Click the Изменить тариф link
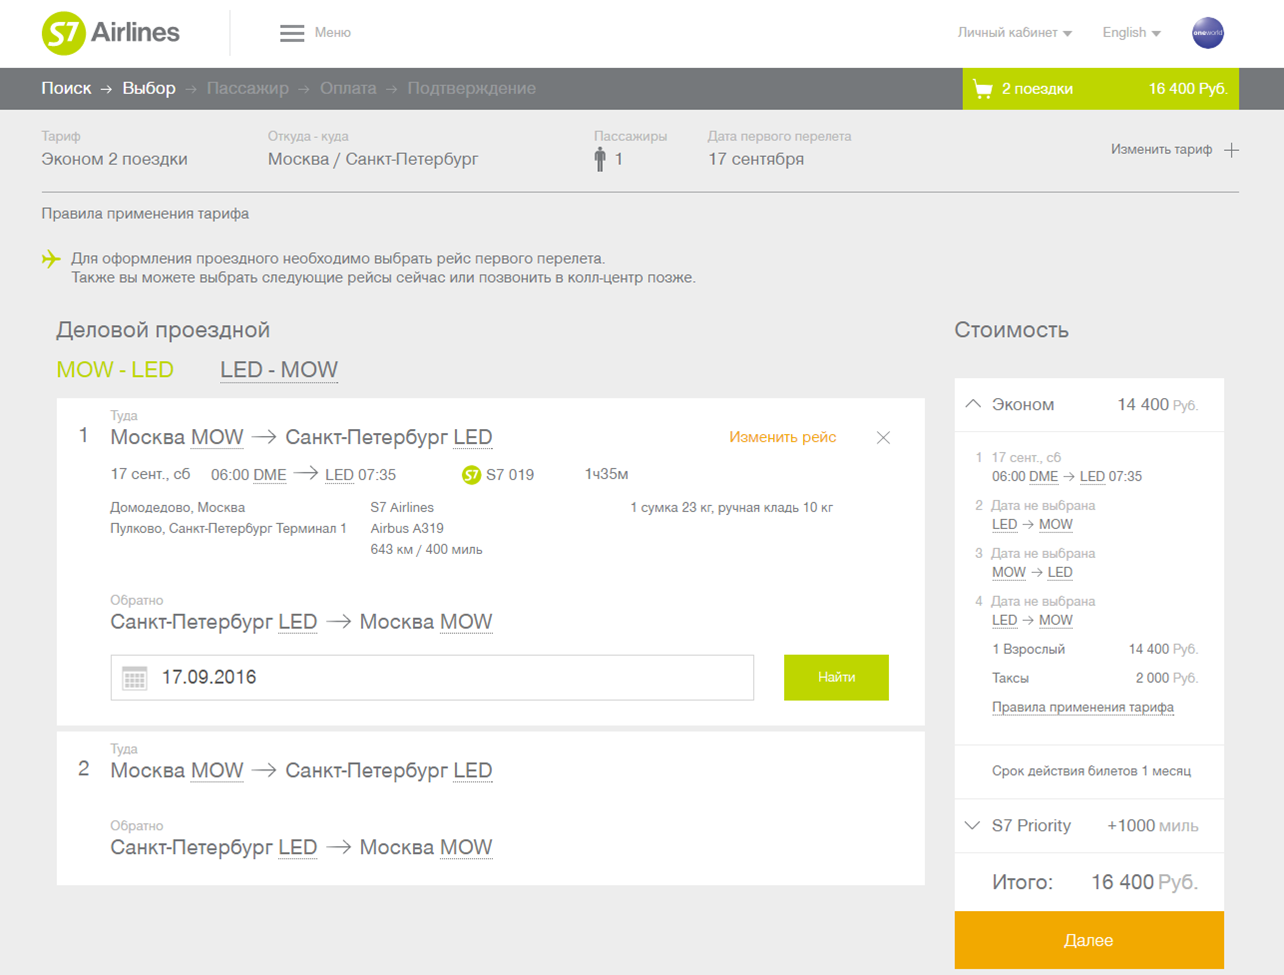Image resolution: width=1284 pixels, height=975 pixels. pyautogui.click(x=1161, y=150)
